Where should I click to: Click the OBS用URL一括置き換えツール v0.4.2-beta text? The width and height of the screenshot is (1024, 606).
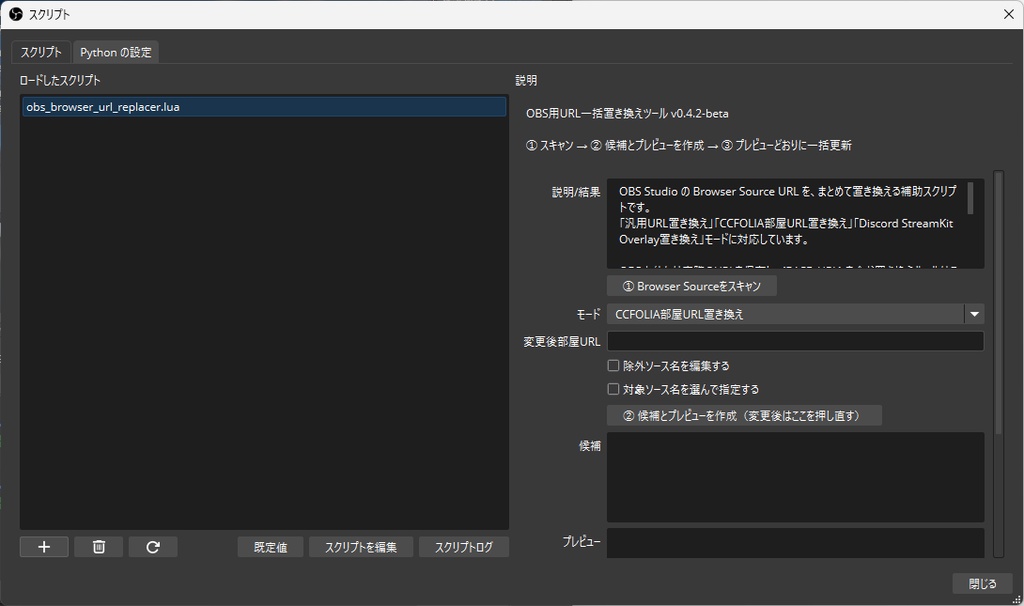[x=627, y=114]
